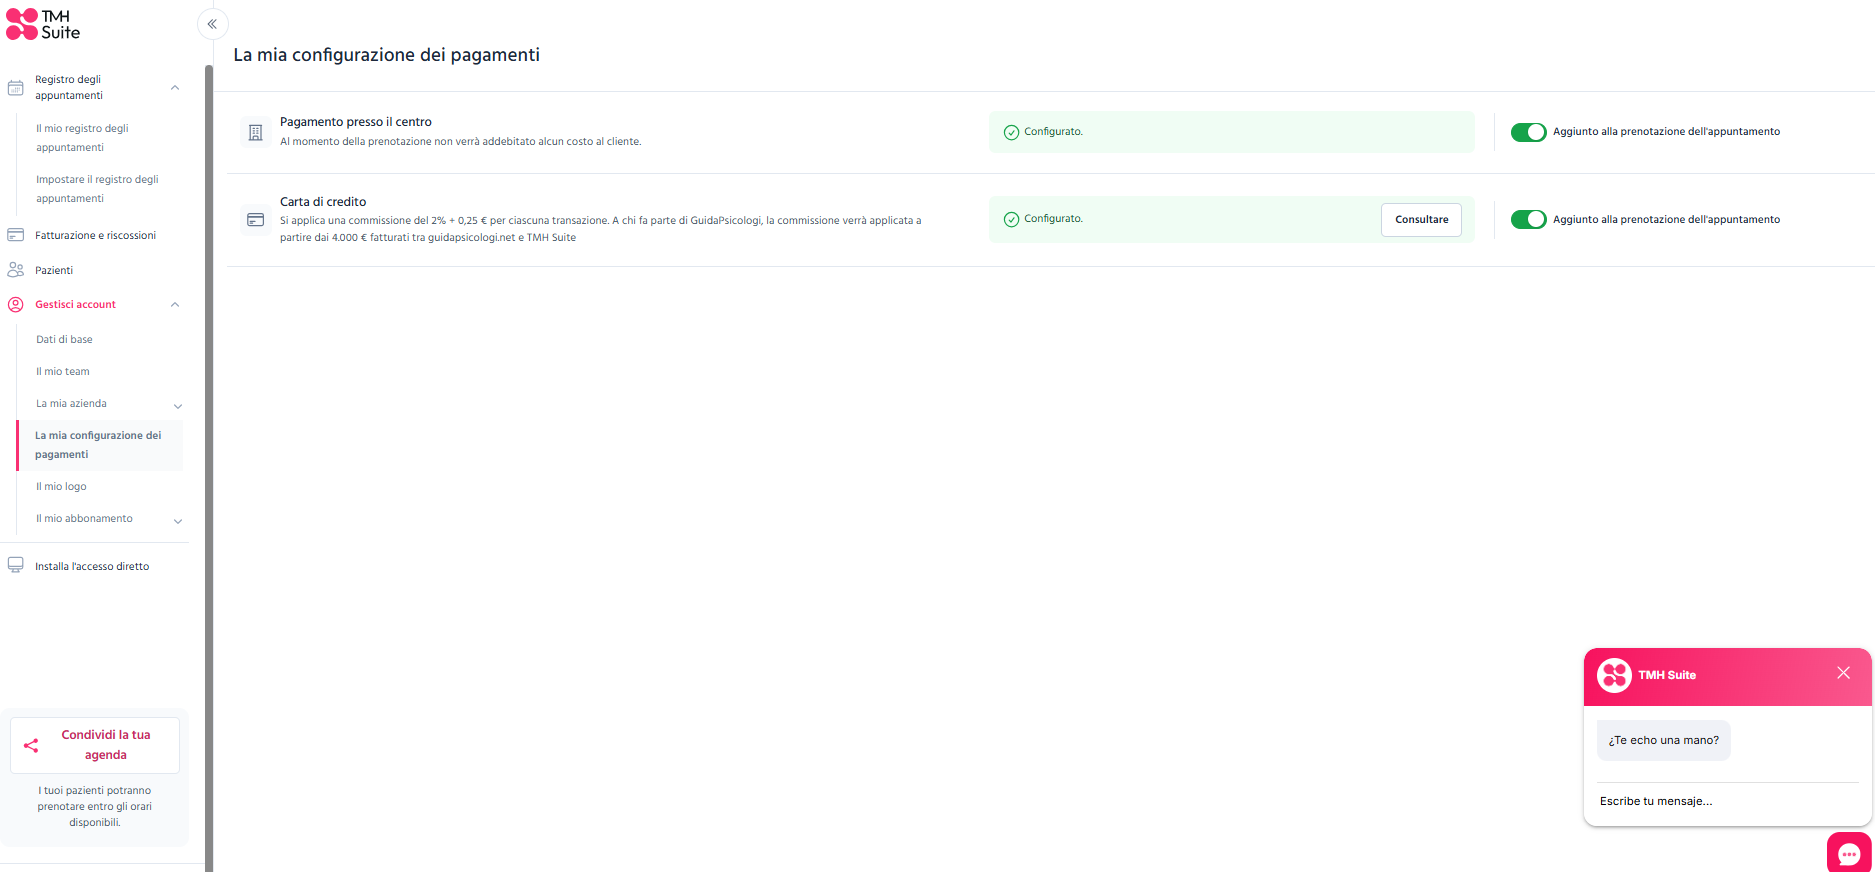Click the card icon beside Fatturazione e riscossioni
The width and height of the screenshot is (1875, 872).
(16, 235)
